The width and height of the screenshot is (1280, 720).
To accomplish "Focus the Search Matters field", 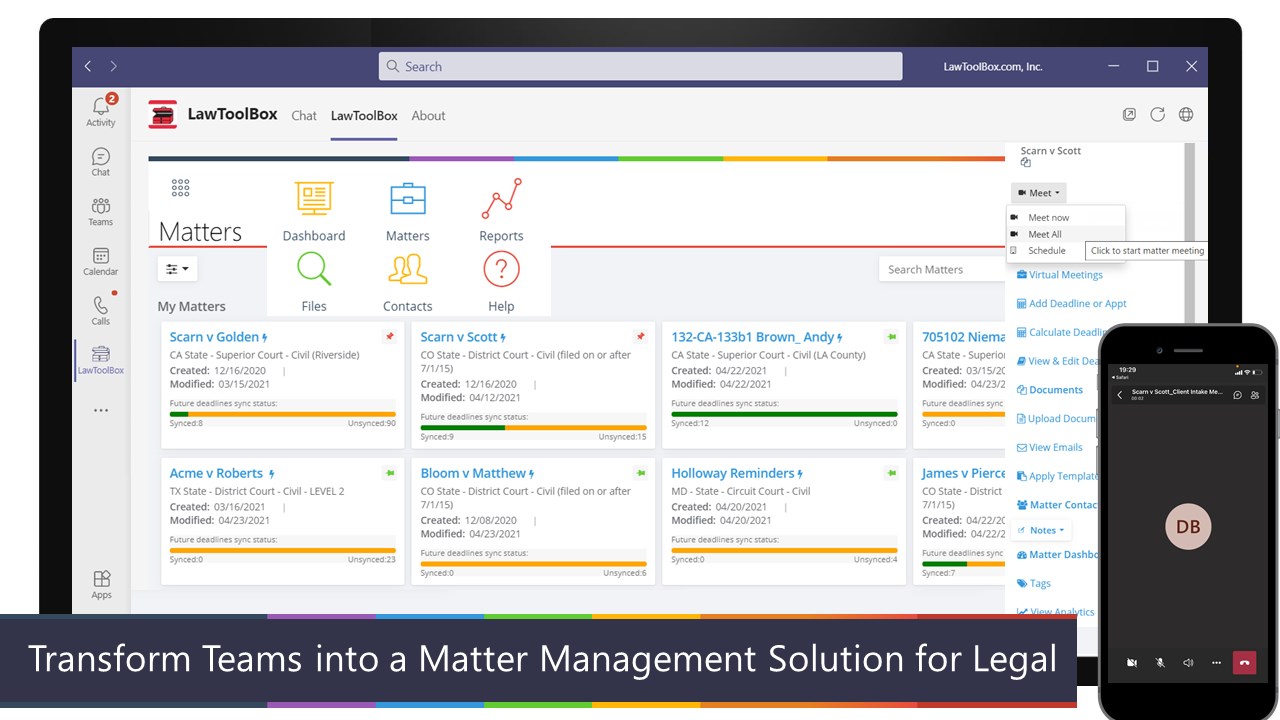I will click(940, 269).
